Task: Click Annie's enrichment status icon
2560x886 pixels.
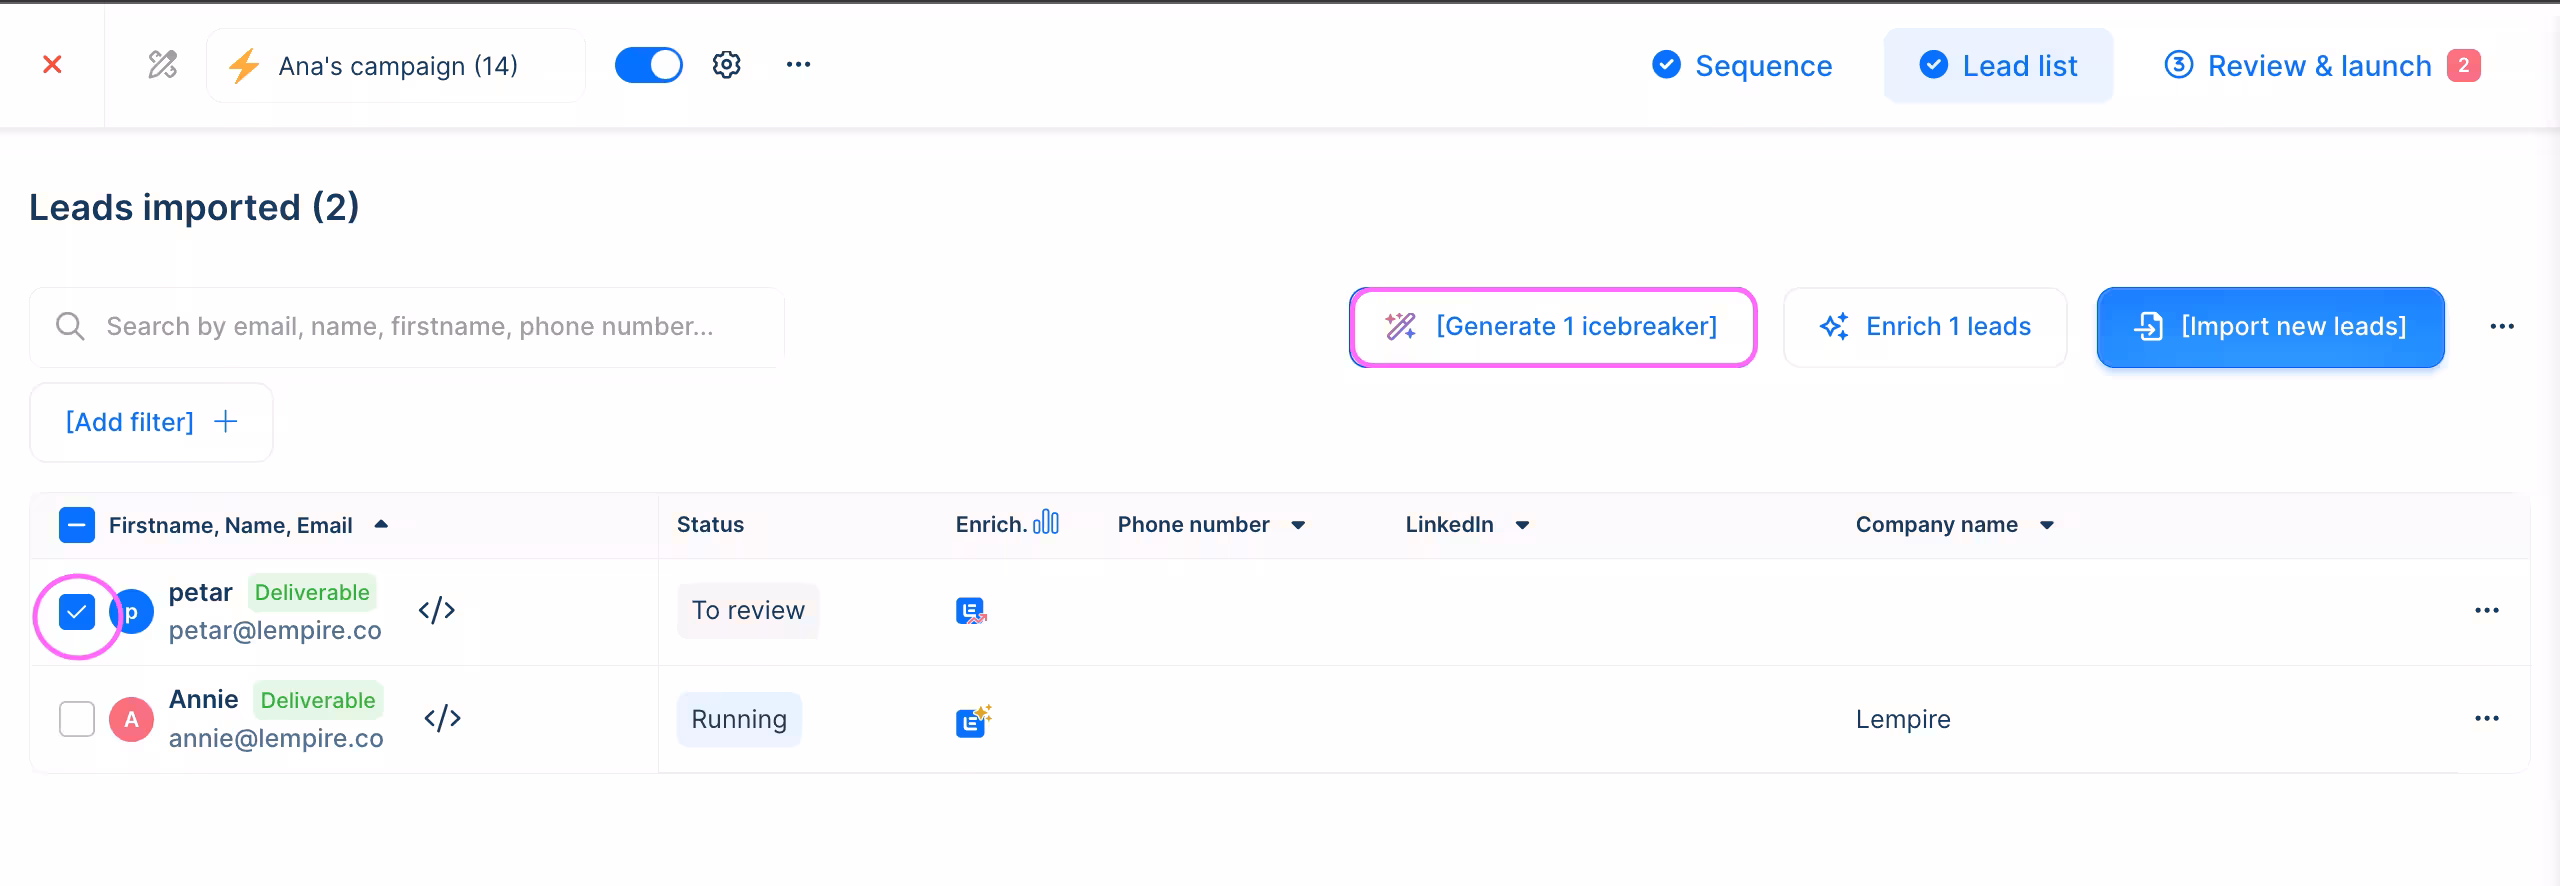Action: pos(973,720)
